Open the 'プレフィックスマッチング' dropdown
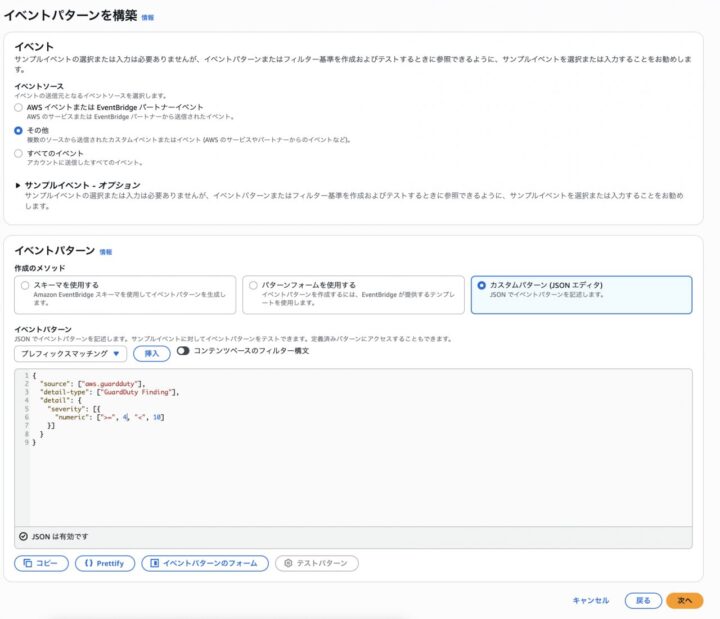Viewport: 720px width, 619px height. tap(70, 353)
